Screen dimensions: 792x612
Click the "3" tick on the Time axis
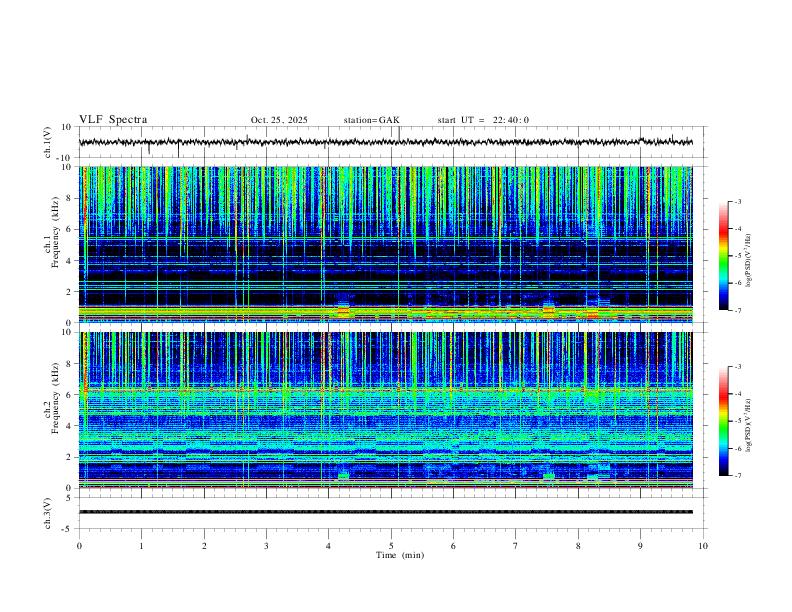(266, 546)
